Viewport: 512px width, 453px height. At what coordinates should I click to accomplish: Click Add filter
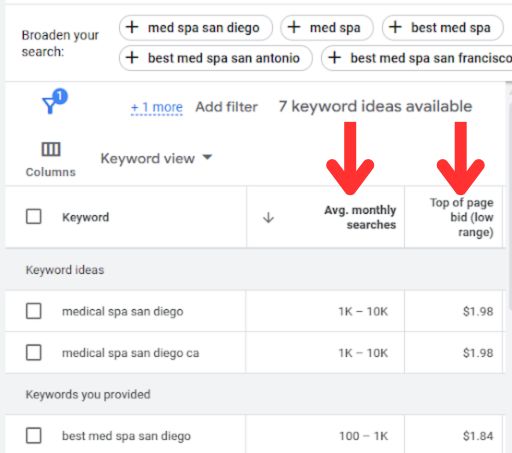pyautogui.click(x=226, y=107)
